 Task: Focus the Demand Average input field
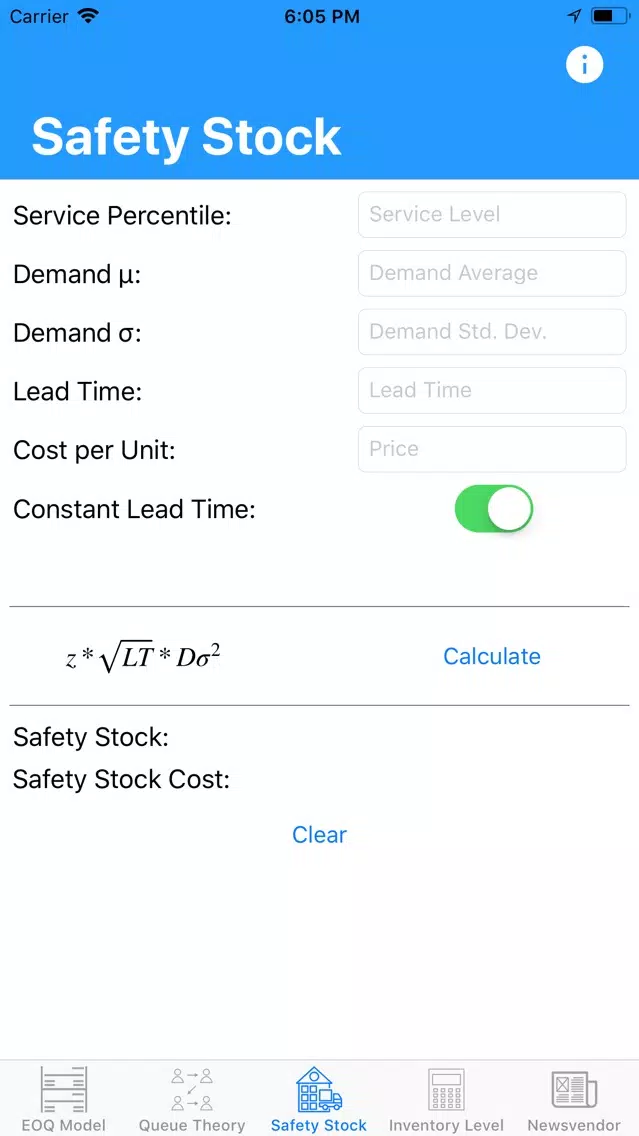(x=492, y=273)
